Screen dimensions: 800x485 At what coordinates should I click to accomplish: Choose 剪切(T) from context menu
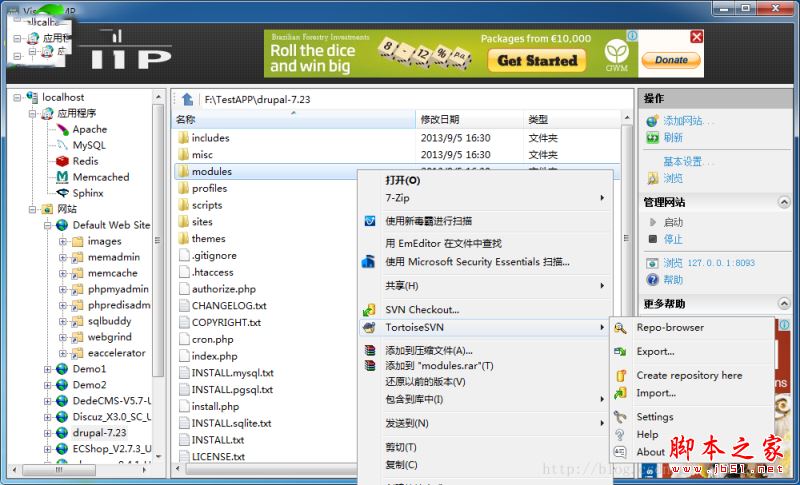(x=486, y=447)
